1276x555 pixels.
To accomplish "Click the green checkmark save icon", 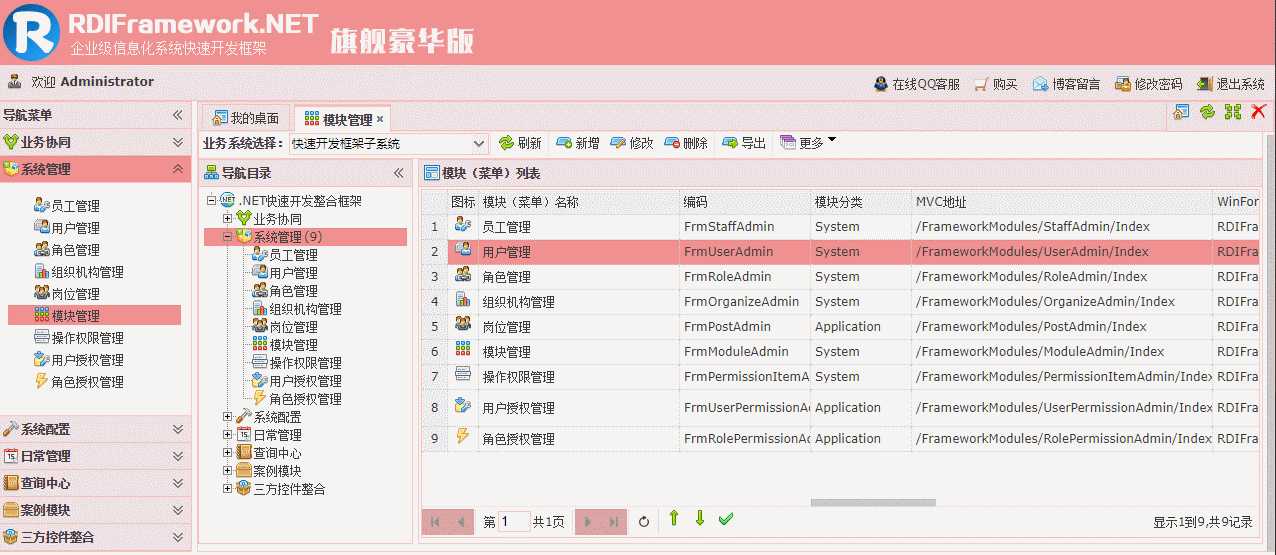I will click(x=726, y=518).
